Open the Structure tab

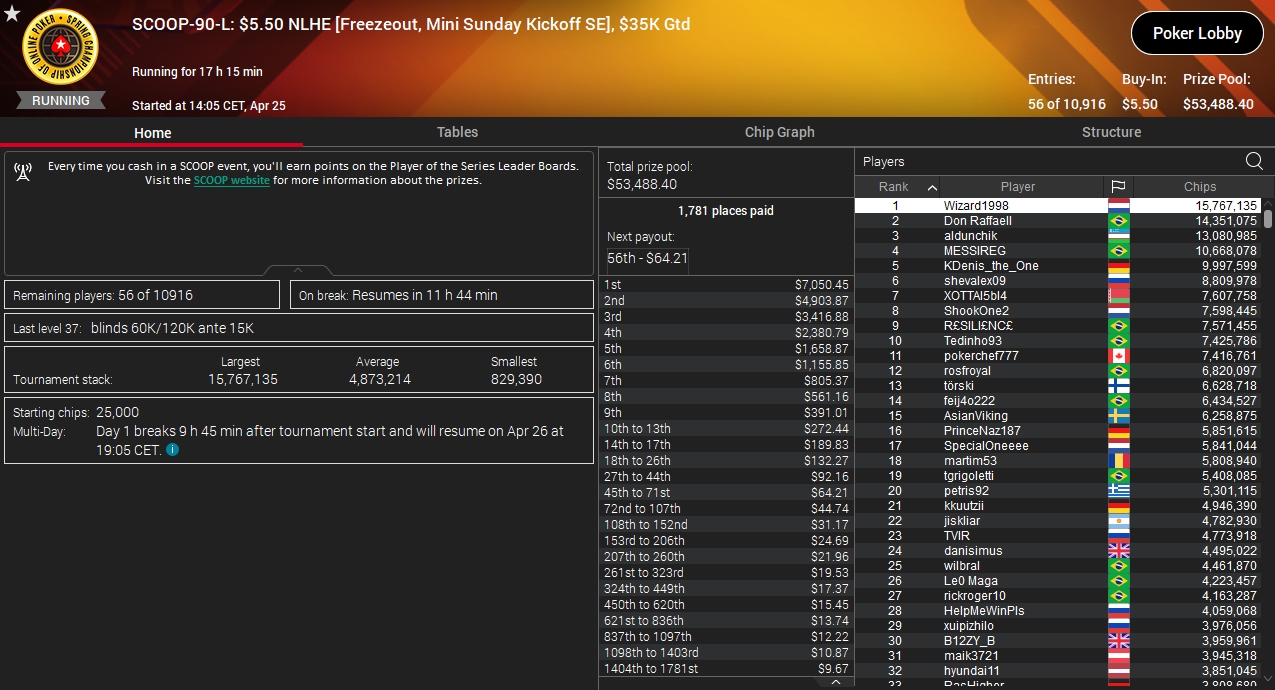click(x=1111, y=132)
